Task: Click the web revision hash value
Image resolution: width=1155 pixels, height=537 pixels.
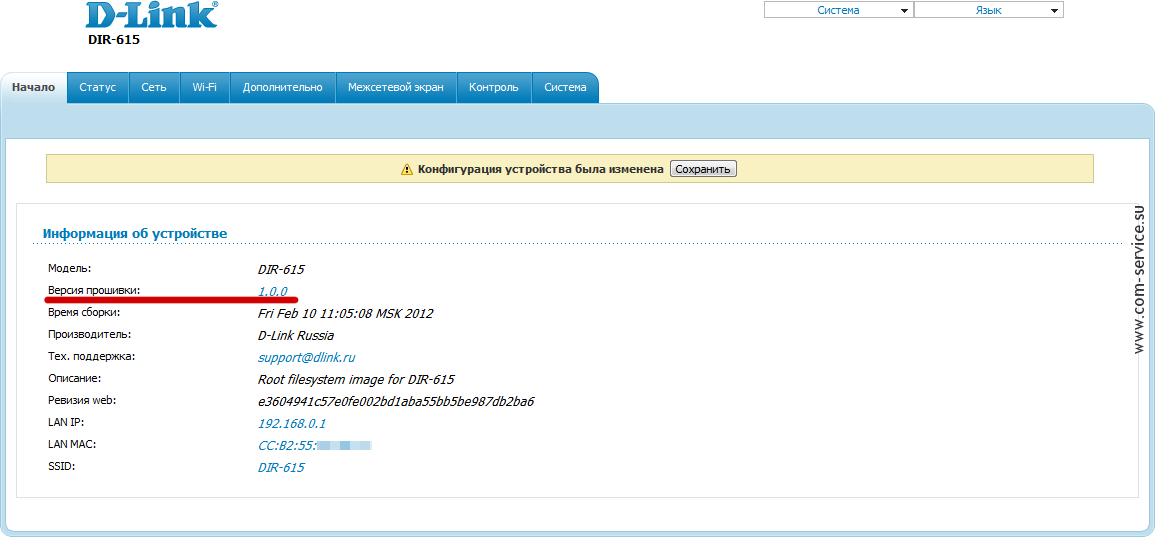Action: point(396,402)
